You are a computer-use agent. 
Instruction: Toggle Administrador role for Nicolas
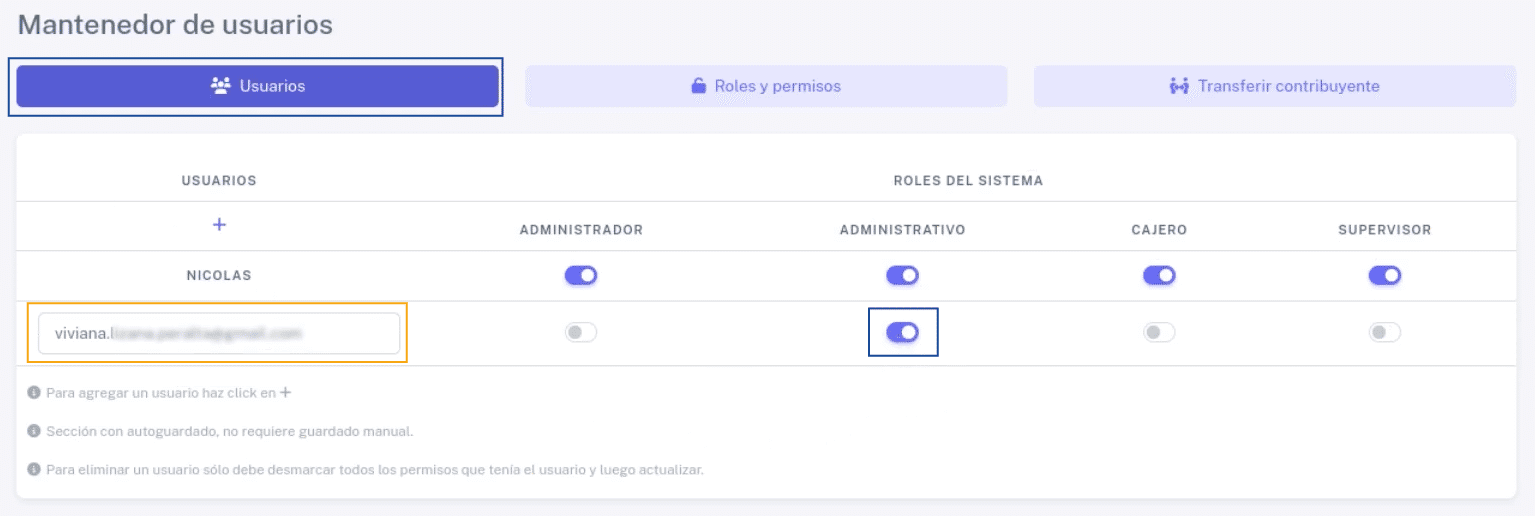(581, 275)
